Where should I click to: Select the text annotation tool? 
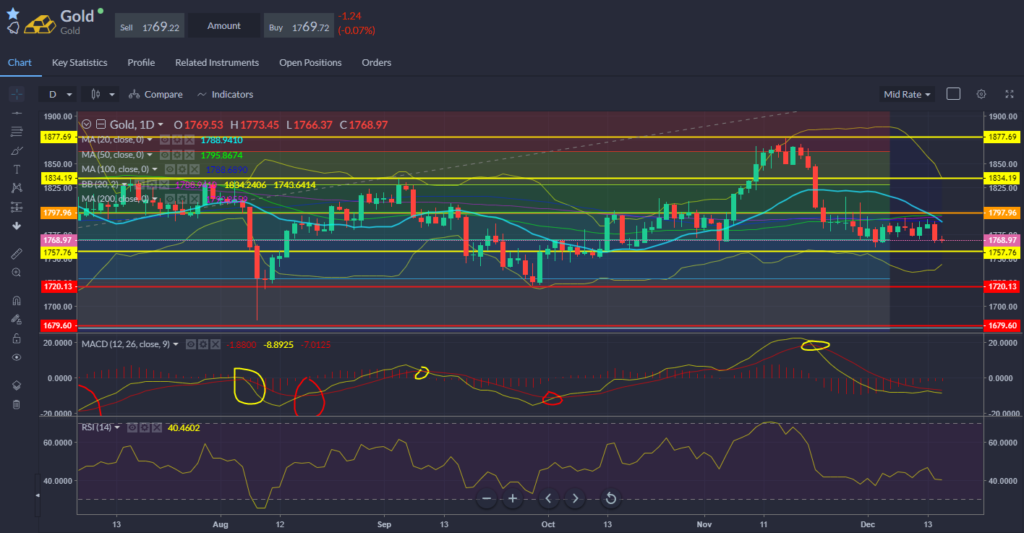(16, 169)
